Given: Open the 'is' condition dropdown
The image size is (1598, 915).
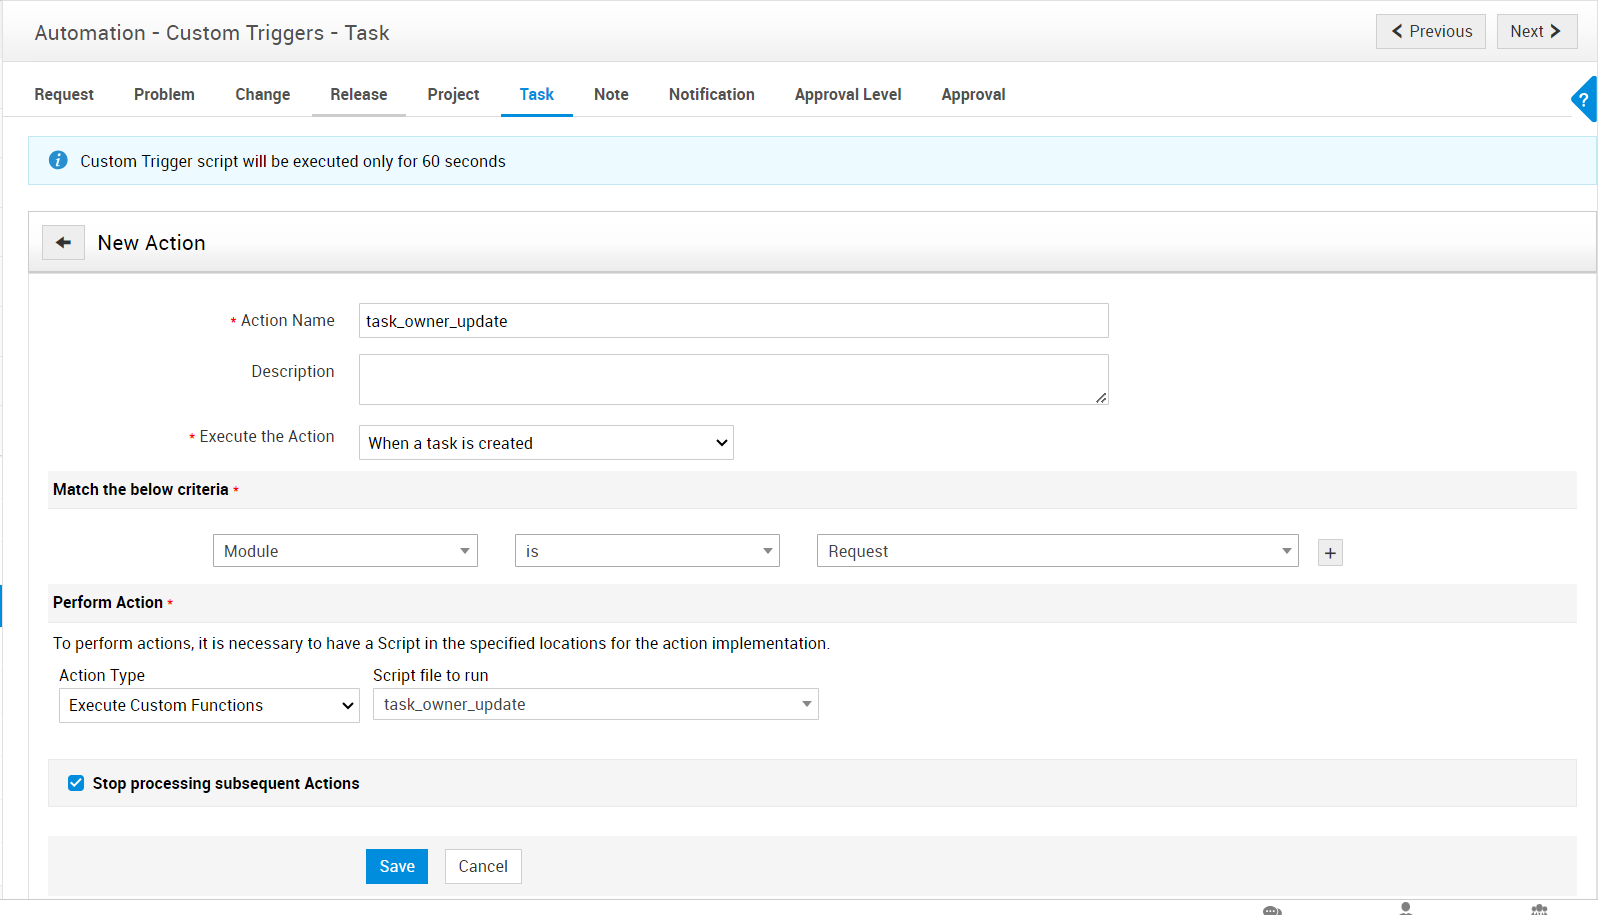Looking at the screenshot, I should (647, 551).
